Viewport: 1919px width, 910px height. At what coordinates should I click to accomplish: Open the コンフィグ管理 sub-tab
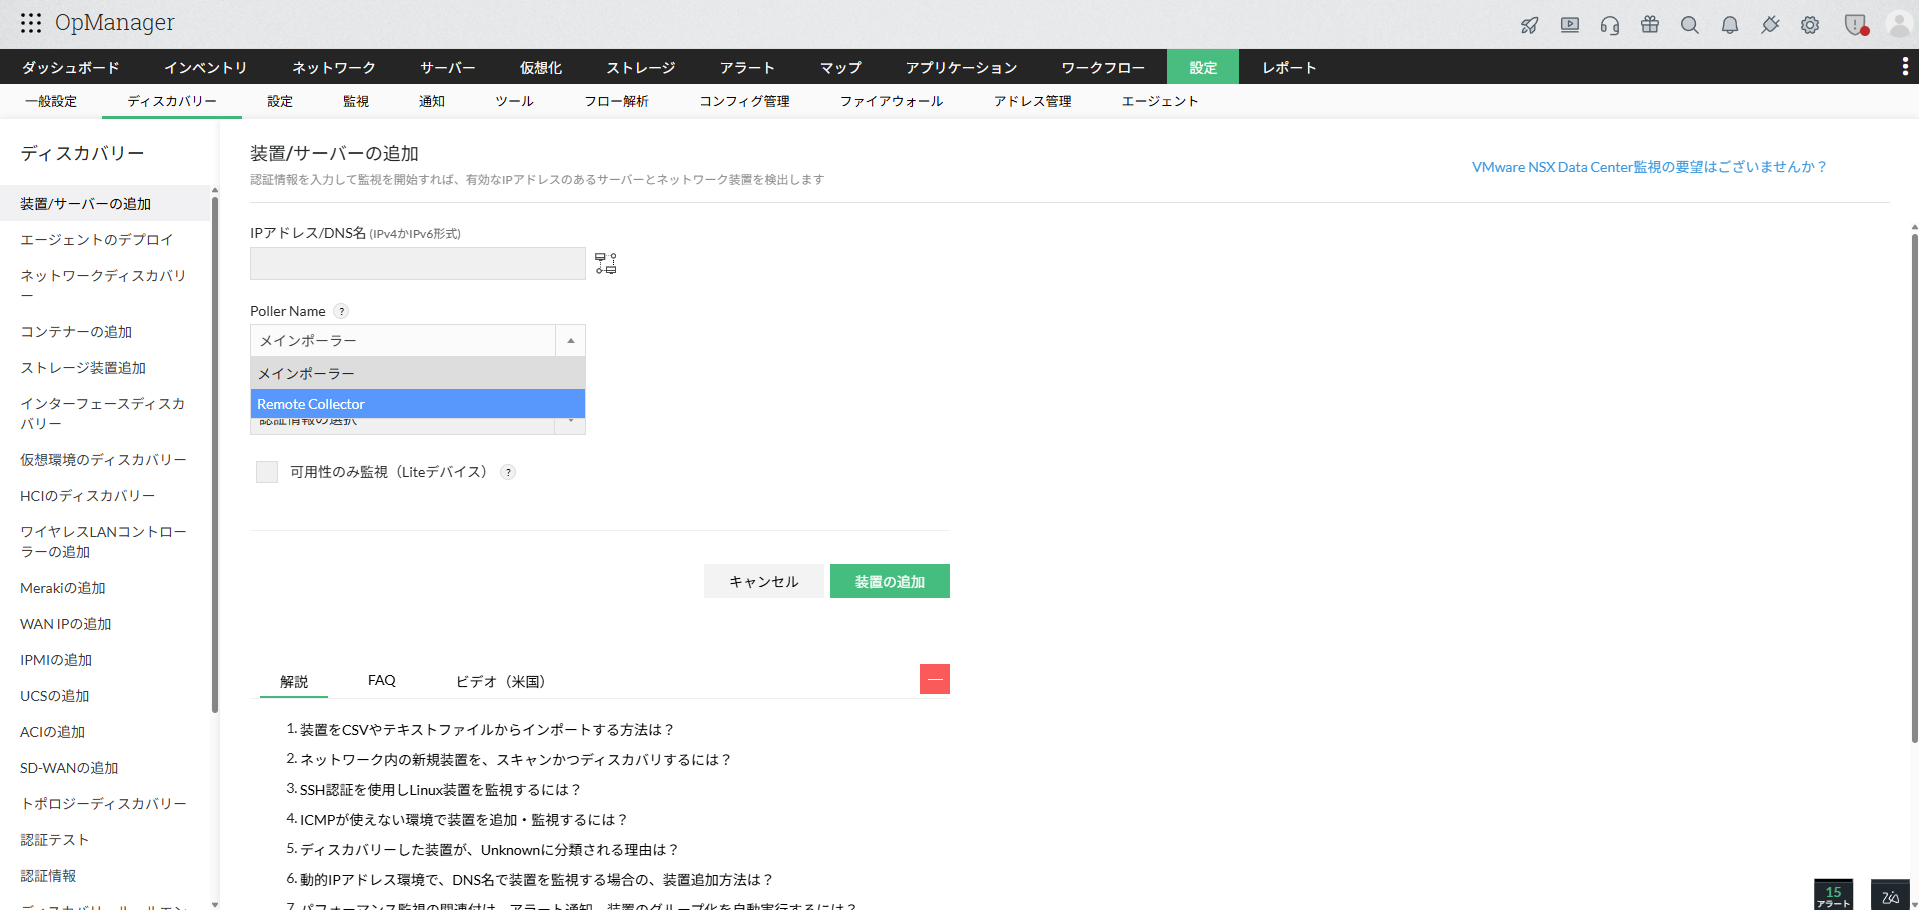(x=745, y=101)
